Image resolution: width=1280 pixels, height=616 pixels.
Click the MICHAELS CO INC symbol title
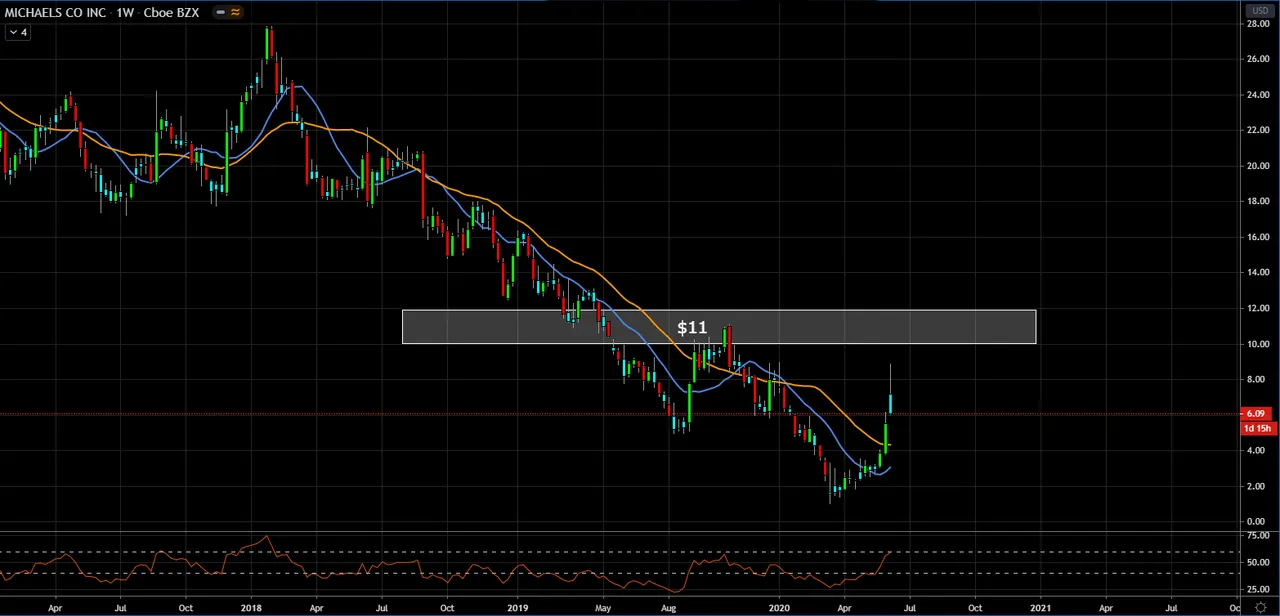pos(53,12)
